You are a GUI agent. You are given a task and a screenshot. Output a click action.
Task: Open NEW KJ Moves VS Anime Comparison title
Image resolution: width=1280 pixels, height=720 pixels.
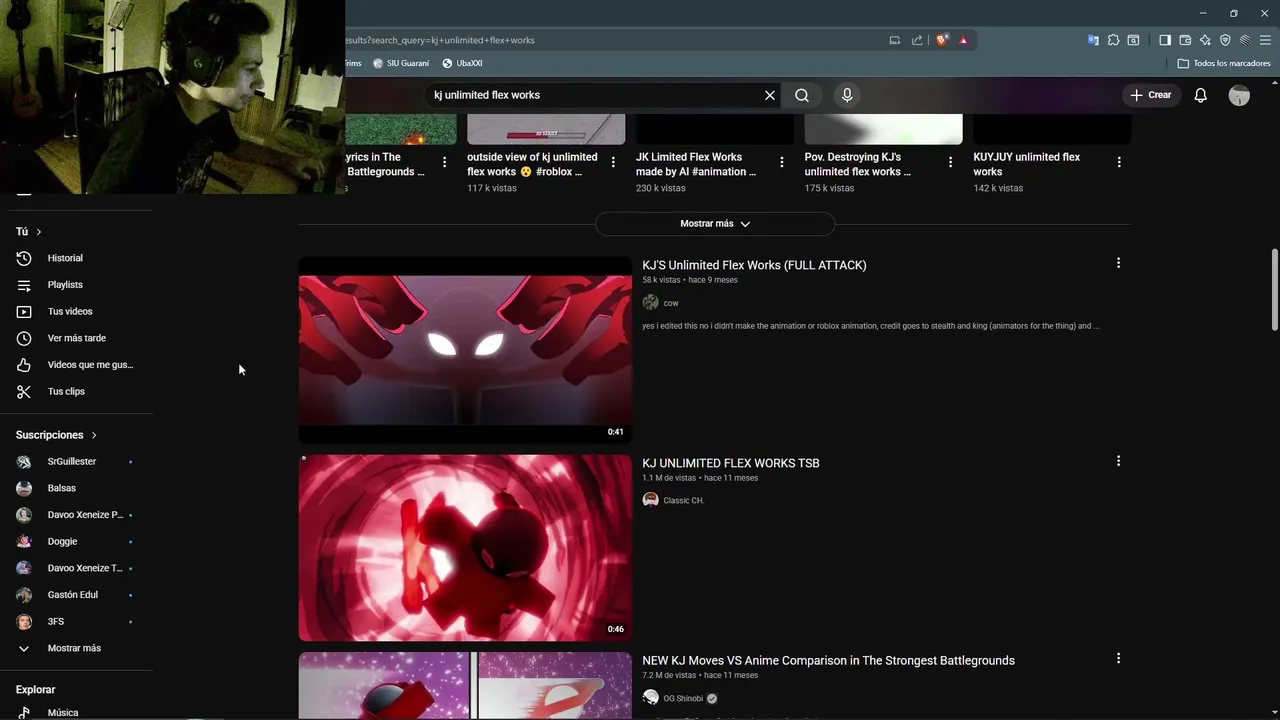click(x=828, y=660)
